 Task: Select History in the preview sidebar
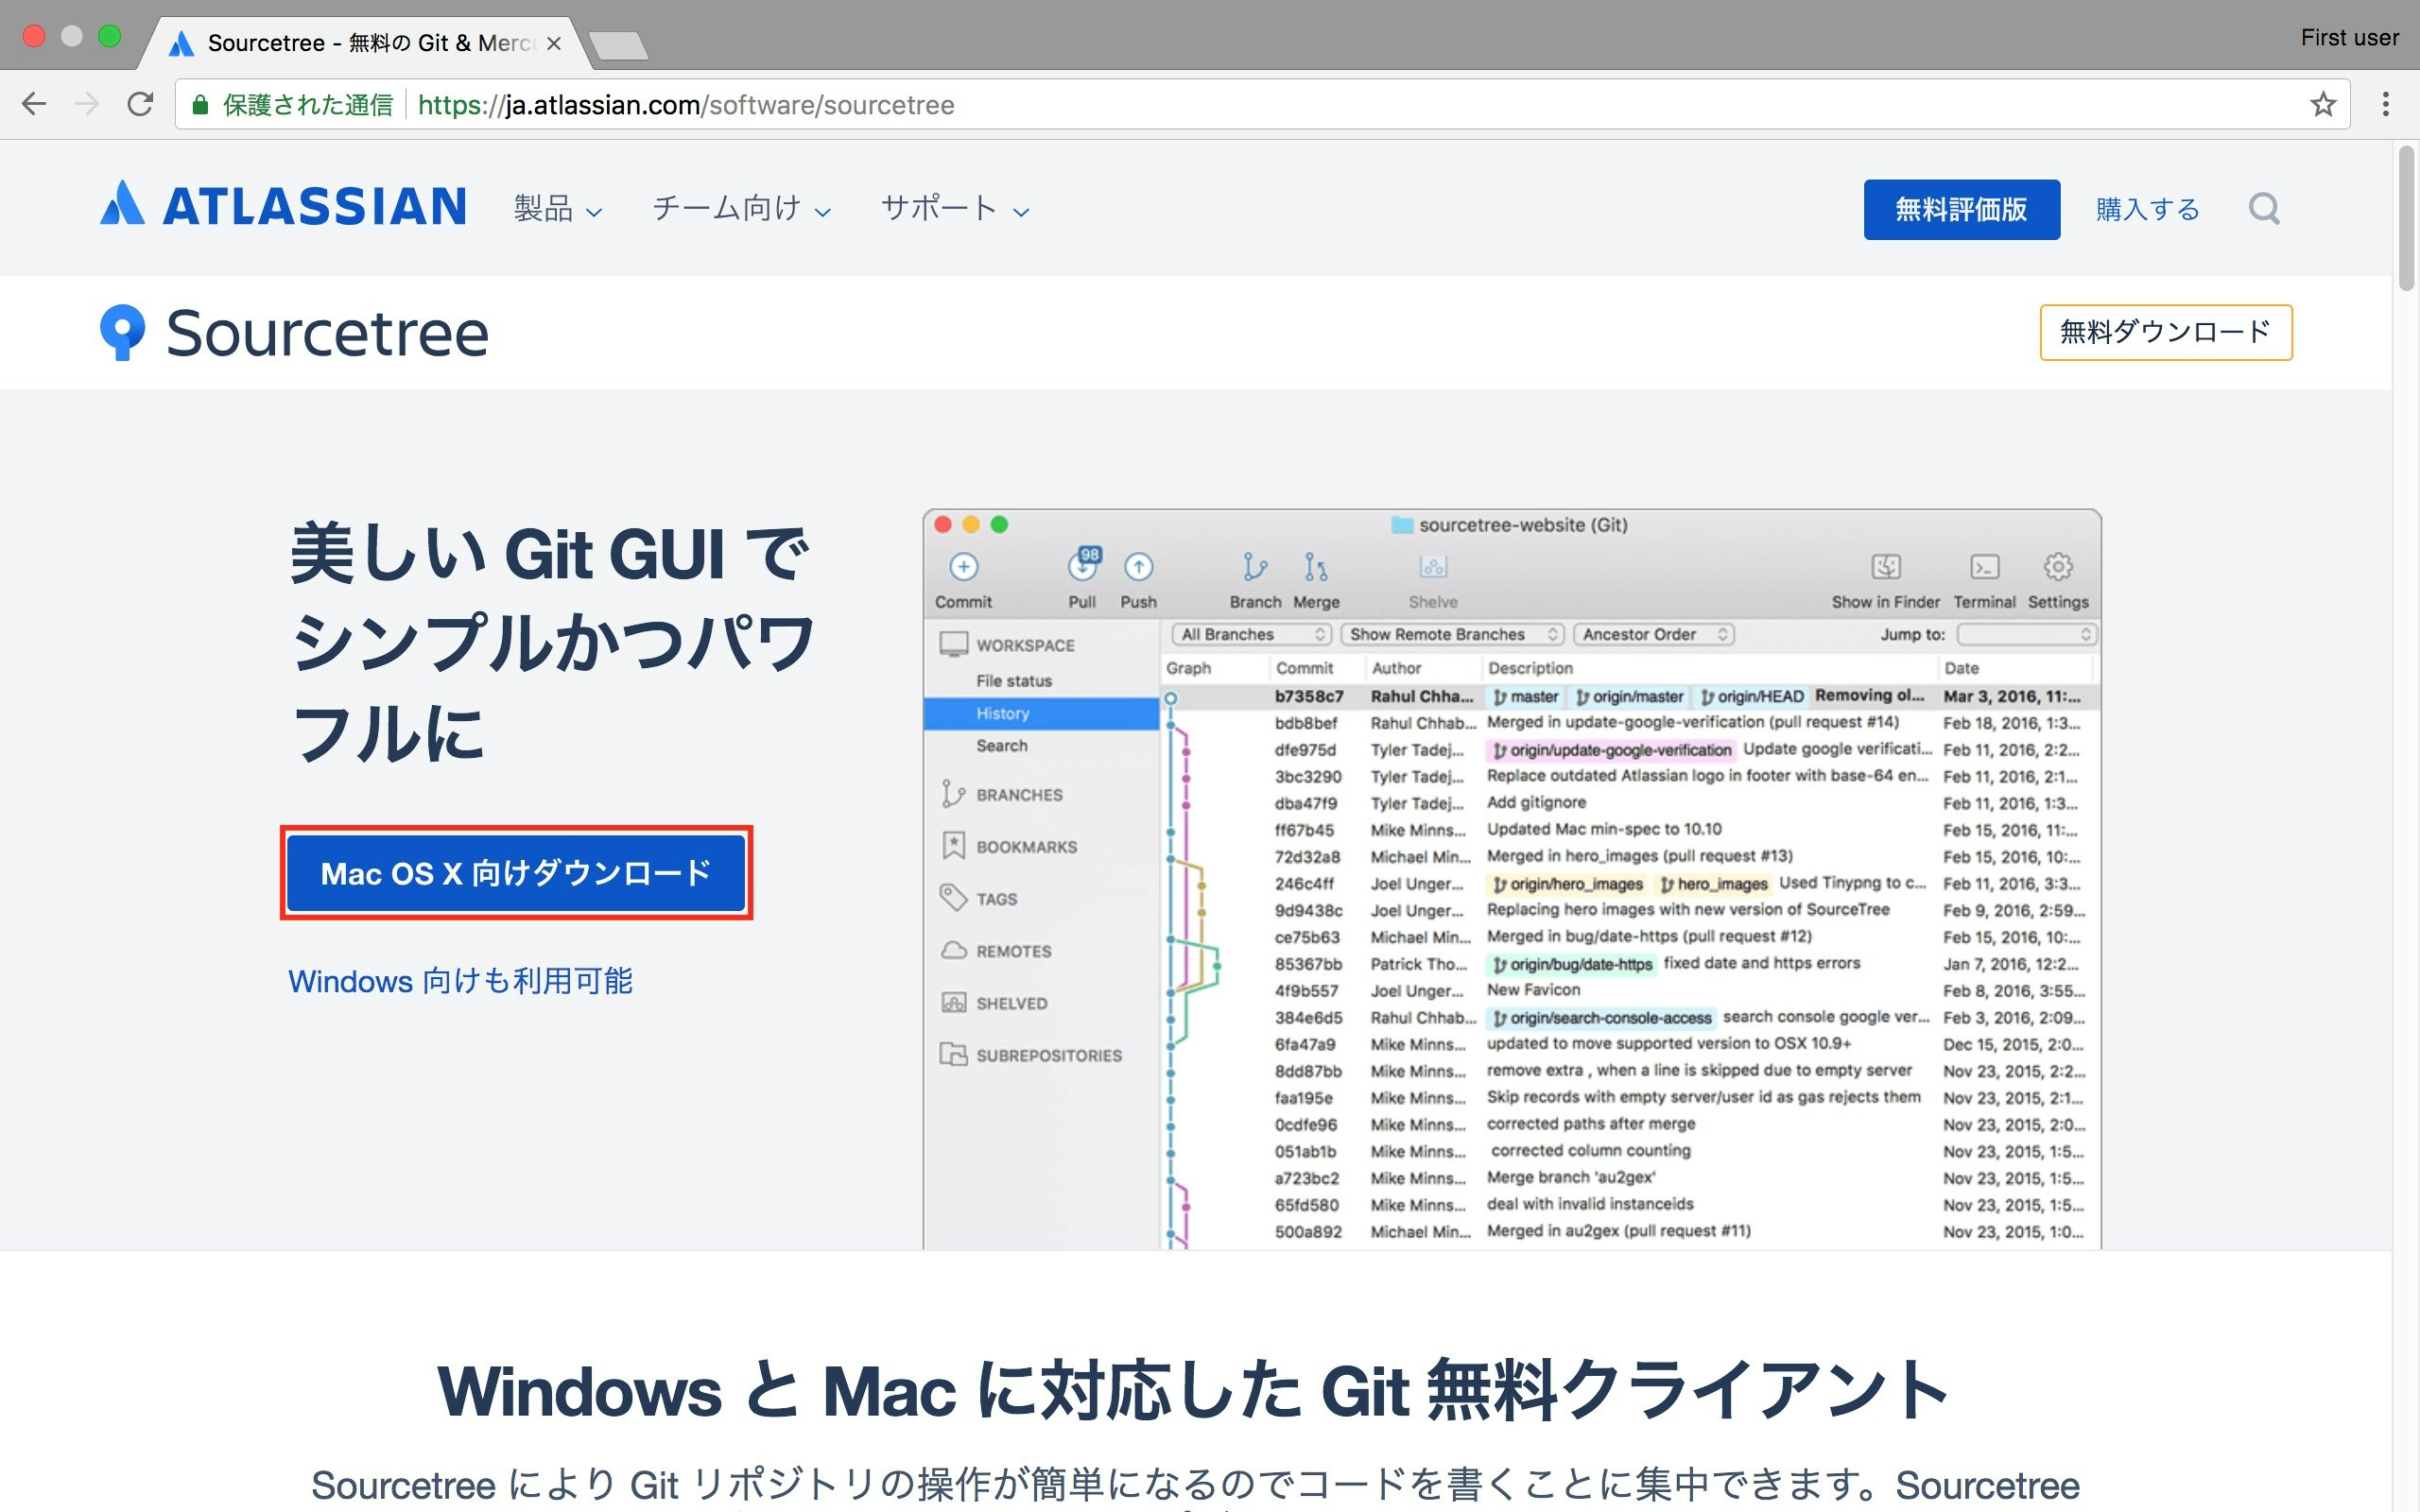pos(1041,713)
